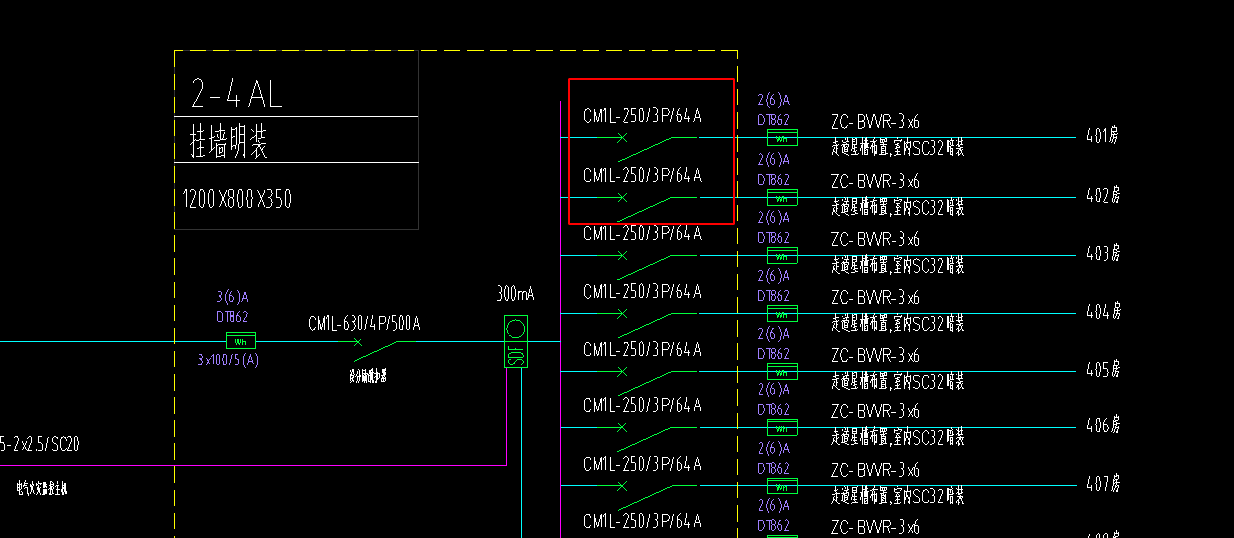The width and height of the screenshot is (1234, 538).
Task: Click the '5-2x2.5/SC20' cable label
Action: click(40, 444)
